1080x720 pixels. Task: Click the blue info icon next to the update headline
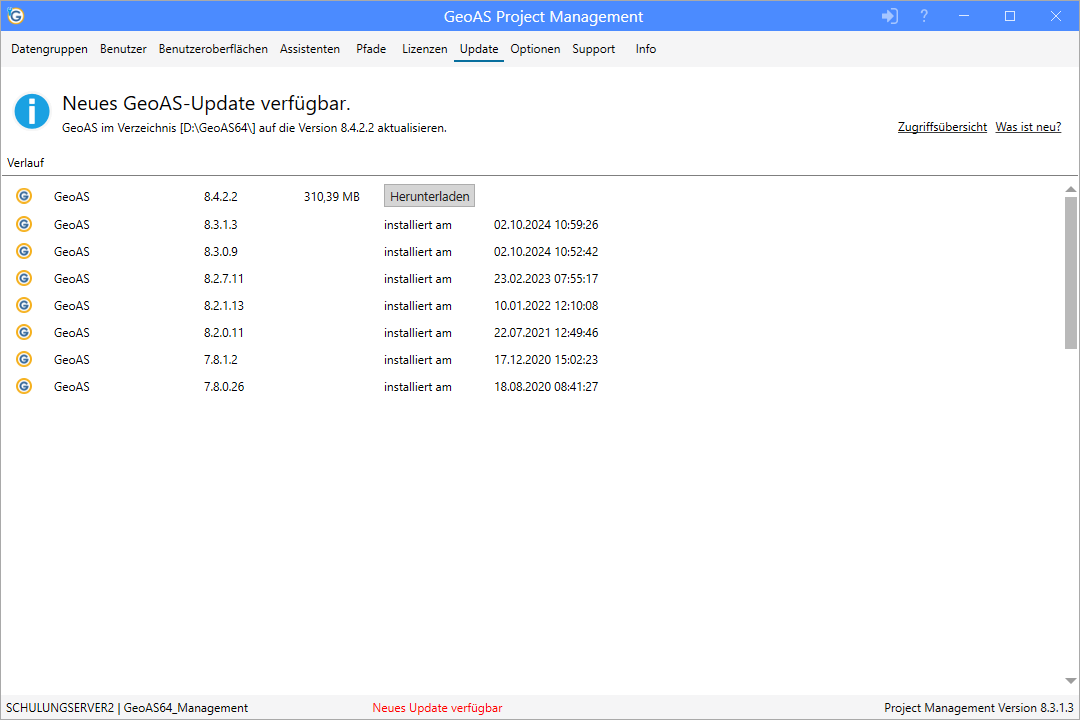tap(32, 111)
